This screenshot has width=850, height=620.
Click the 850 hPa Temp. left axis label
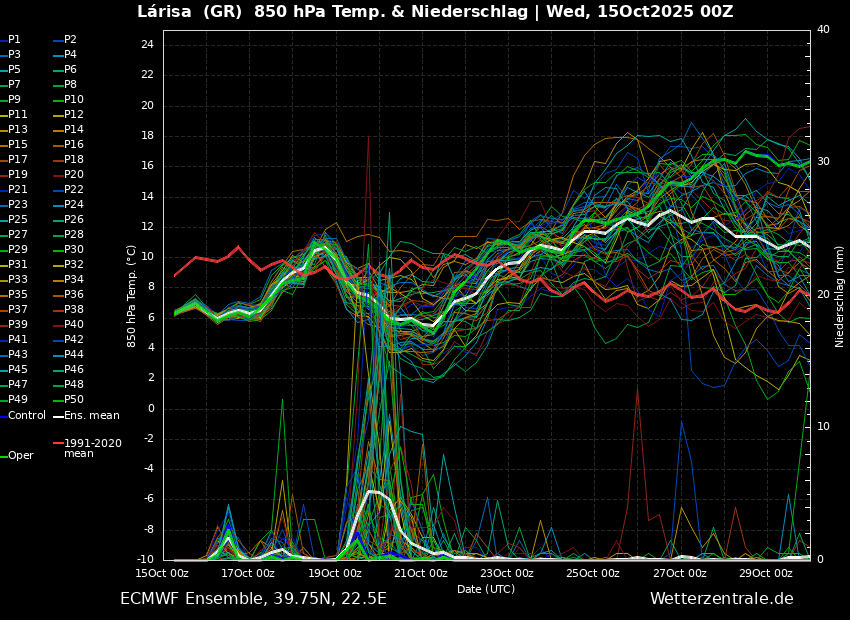coord(132,296)
